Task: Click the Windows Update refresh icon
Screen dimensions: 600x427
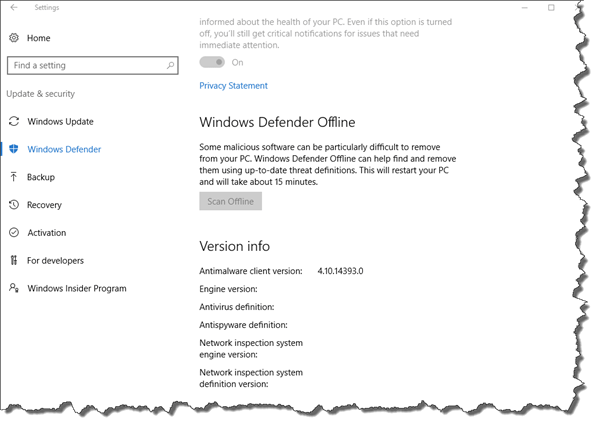Action: click(x=14, y=121)
